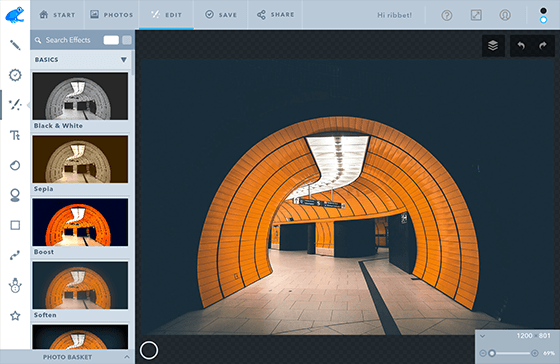
Task: Select the black theme dot
Action: coord(543,11)
